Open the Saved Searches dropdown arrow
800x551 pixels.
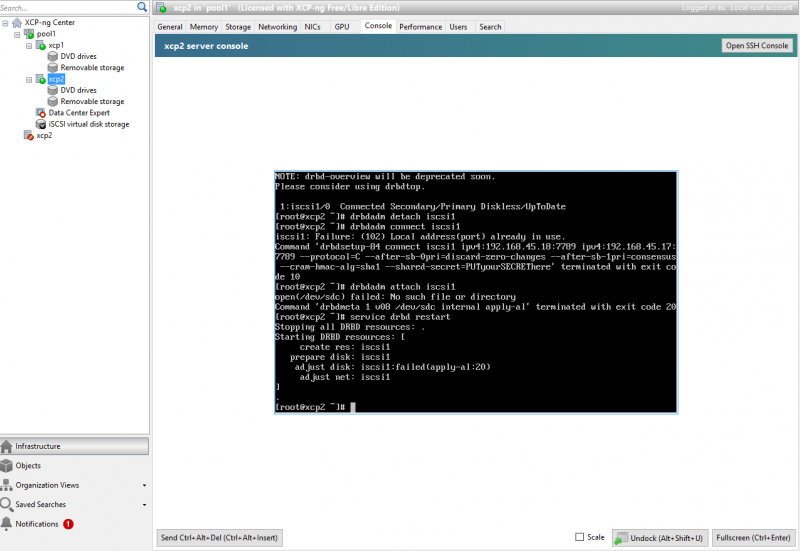(144, 505)
